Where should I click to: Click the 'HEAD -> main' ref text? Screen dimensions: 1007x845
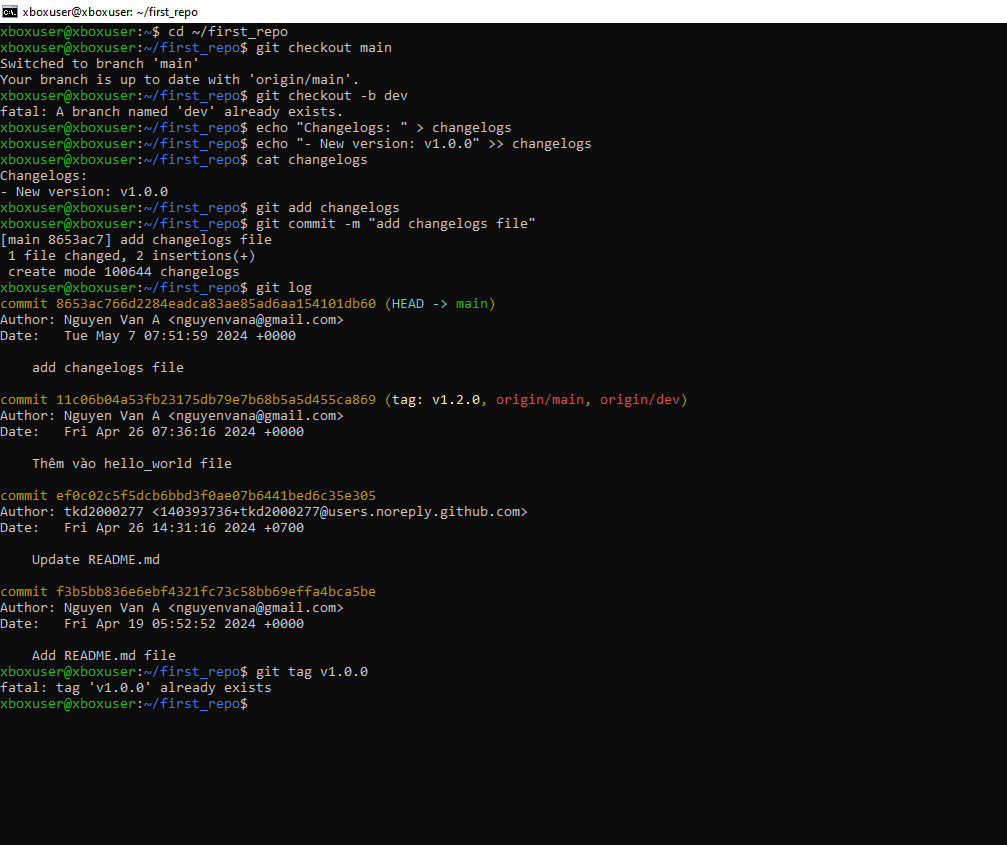click(440, 304)
